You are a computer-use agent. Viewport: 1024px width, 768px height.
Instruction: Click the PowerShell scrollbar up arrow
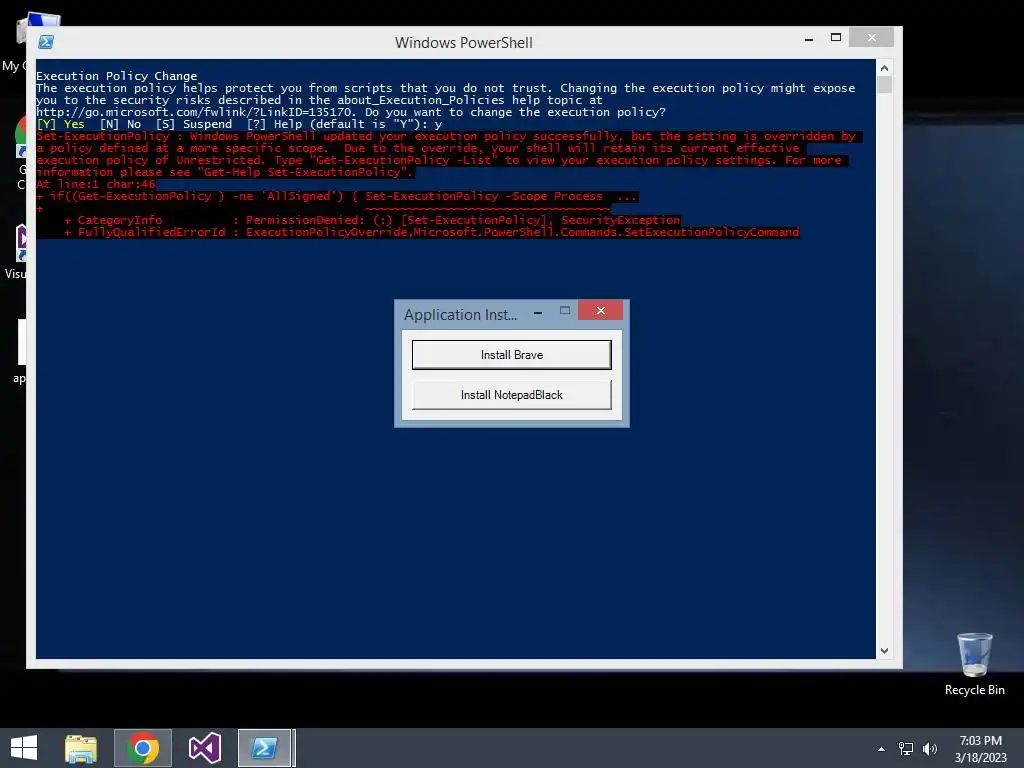(884, 68)
